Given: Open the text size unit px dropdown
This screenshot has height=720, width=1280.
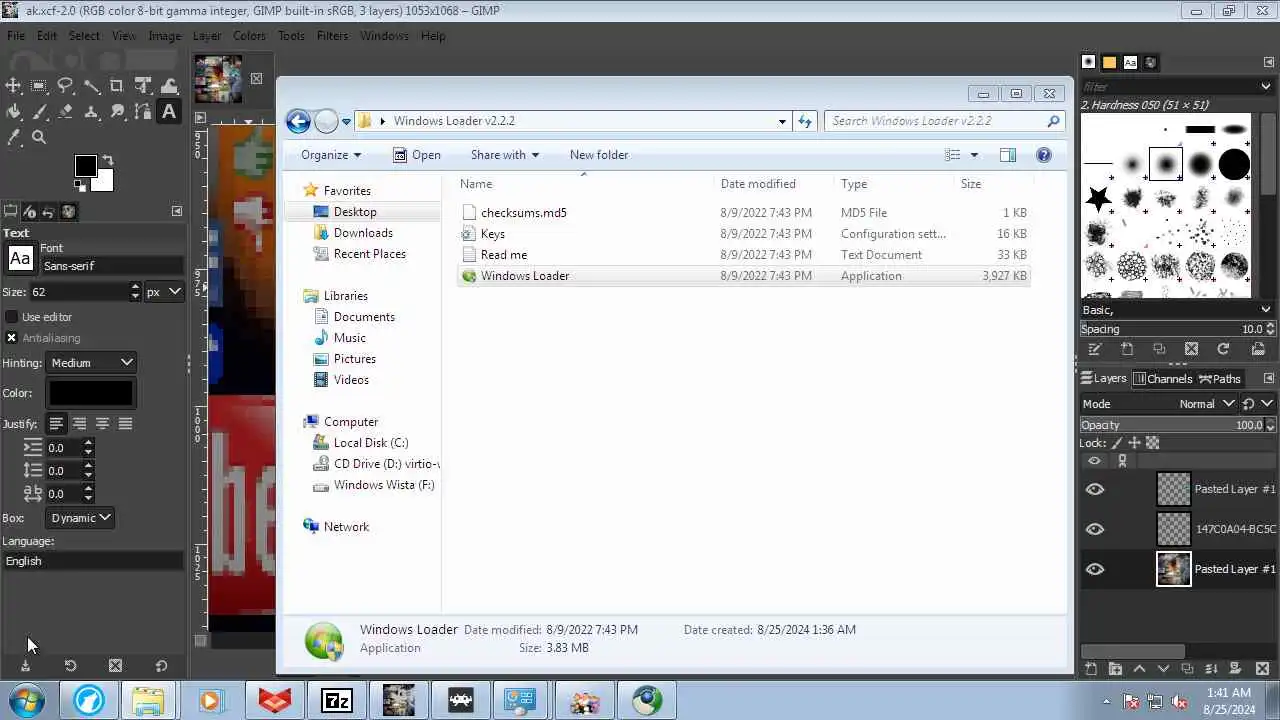Looking at the screenshot, I should pos(163,292).
